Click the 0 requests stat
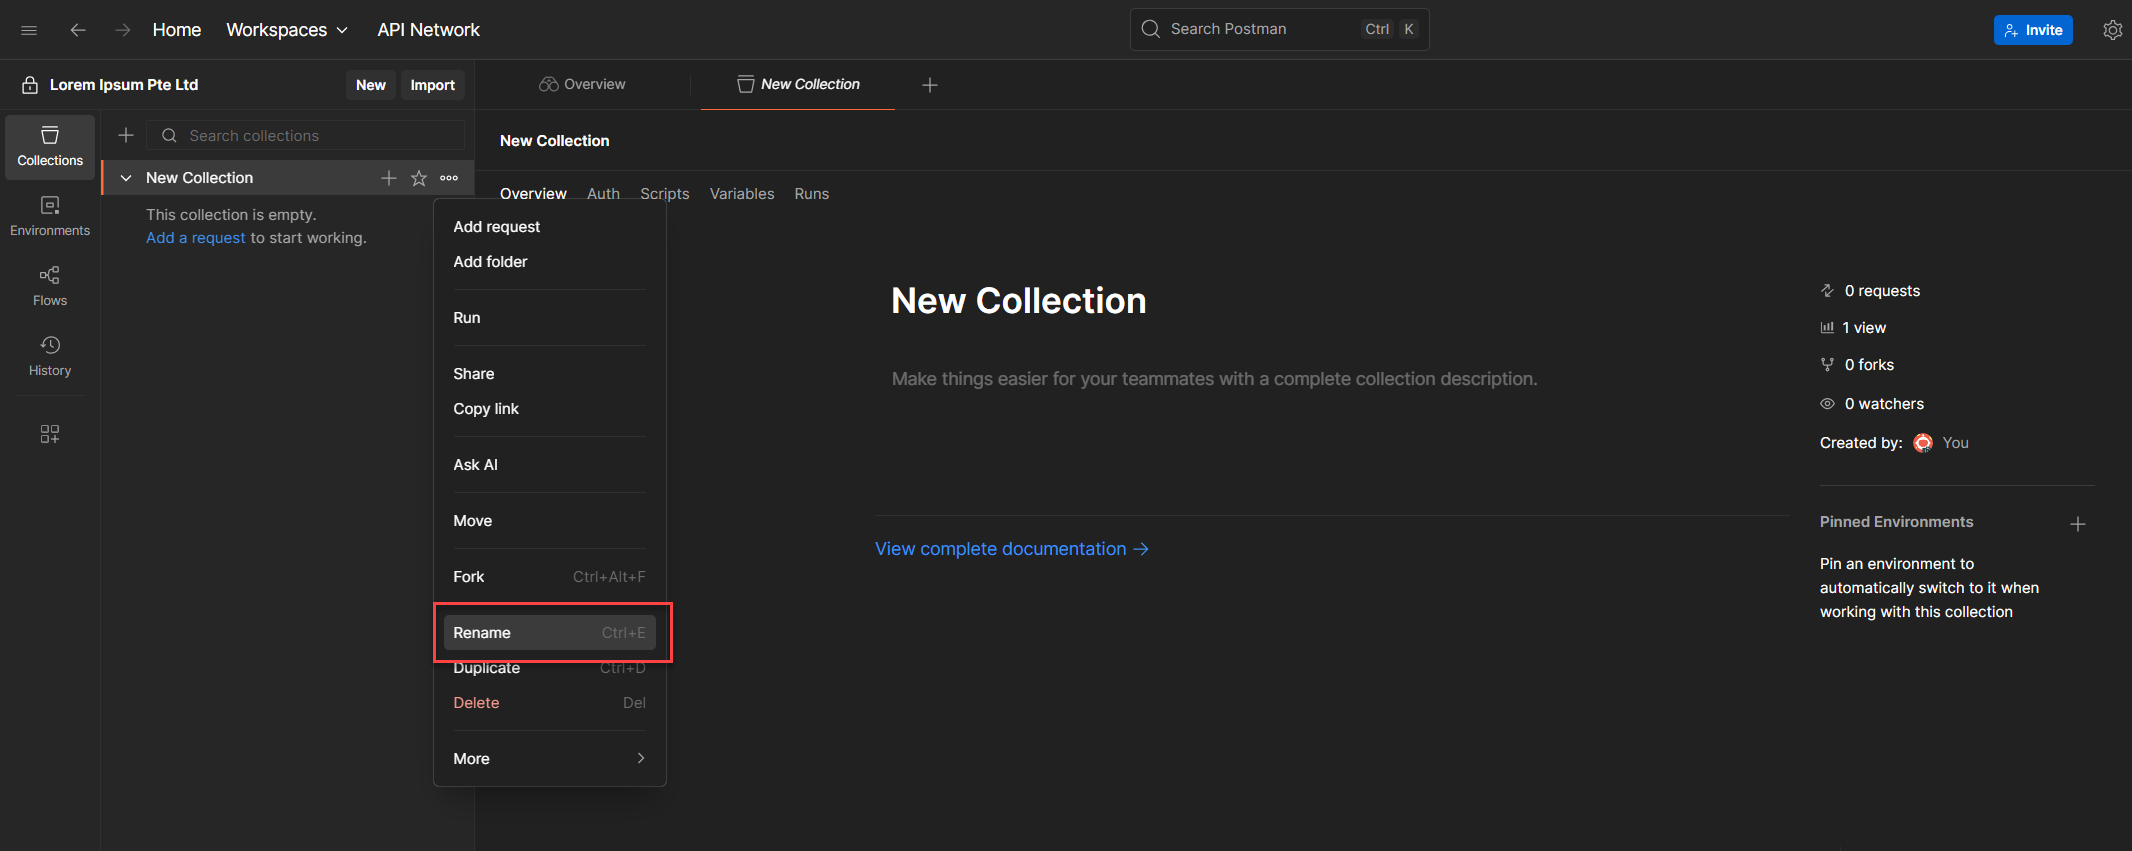The width and height of the screenshot is (2132, 851). coord(1870,291)
